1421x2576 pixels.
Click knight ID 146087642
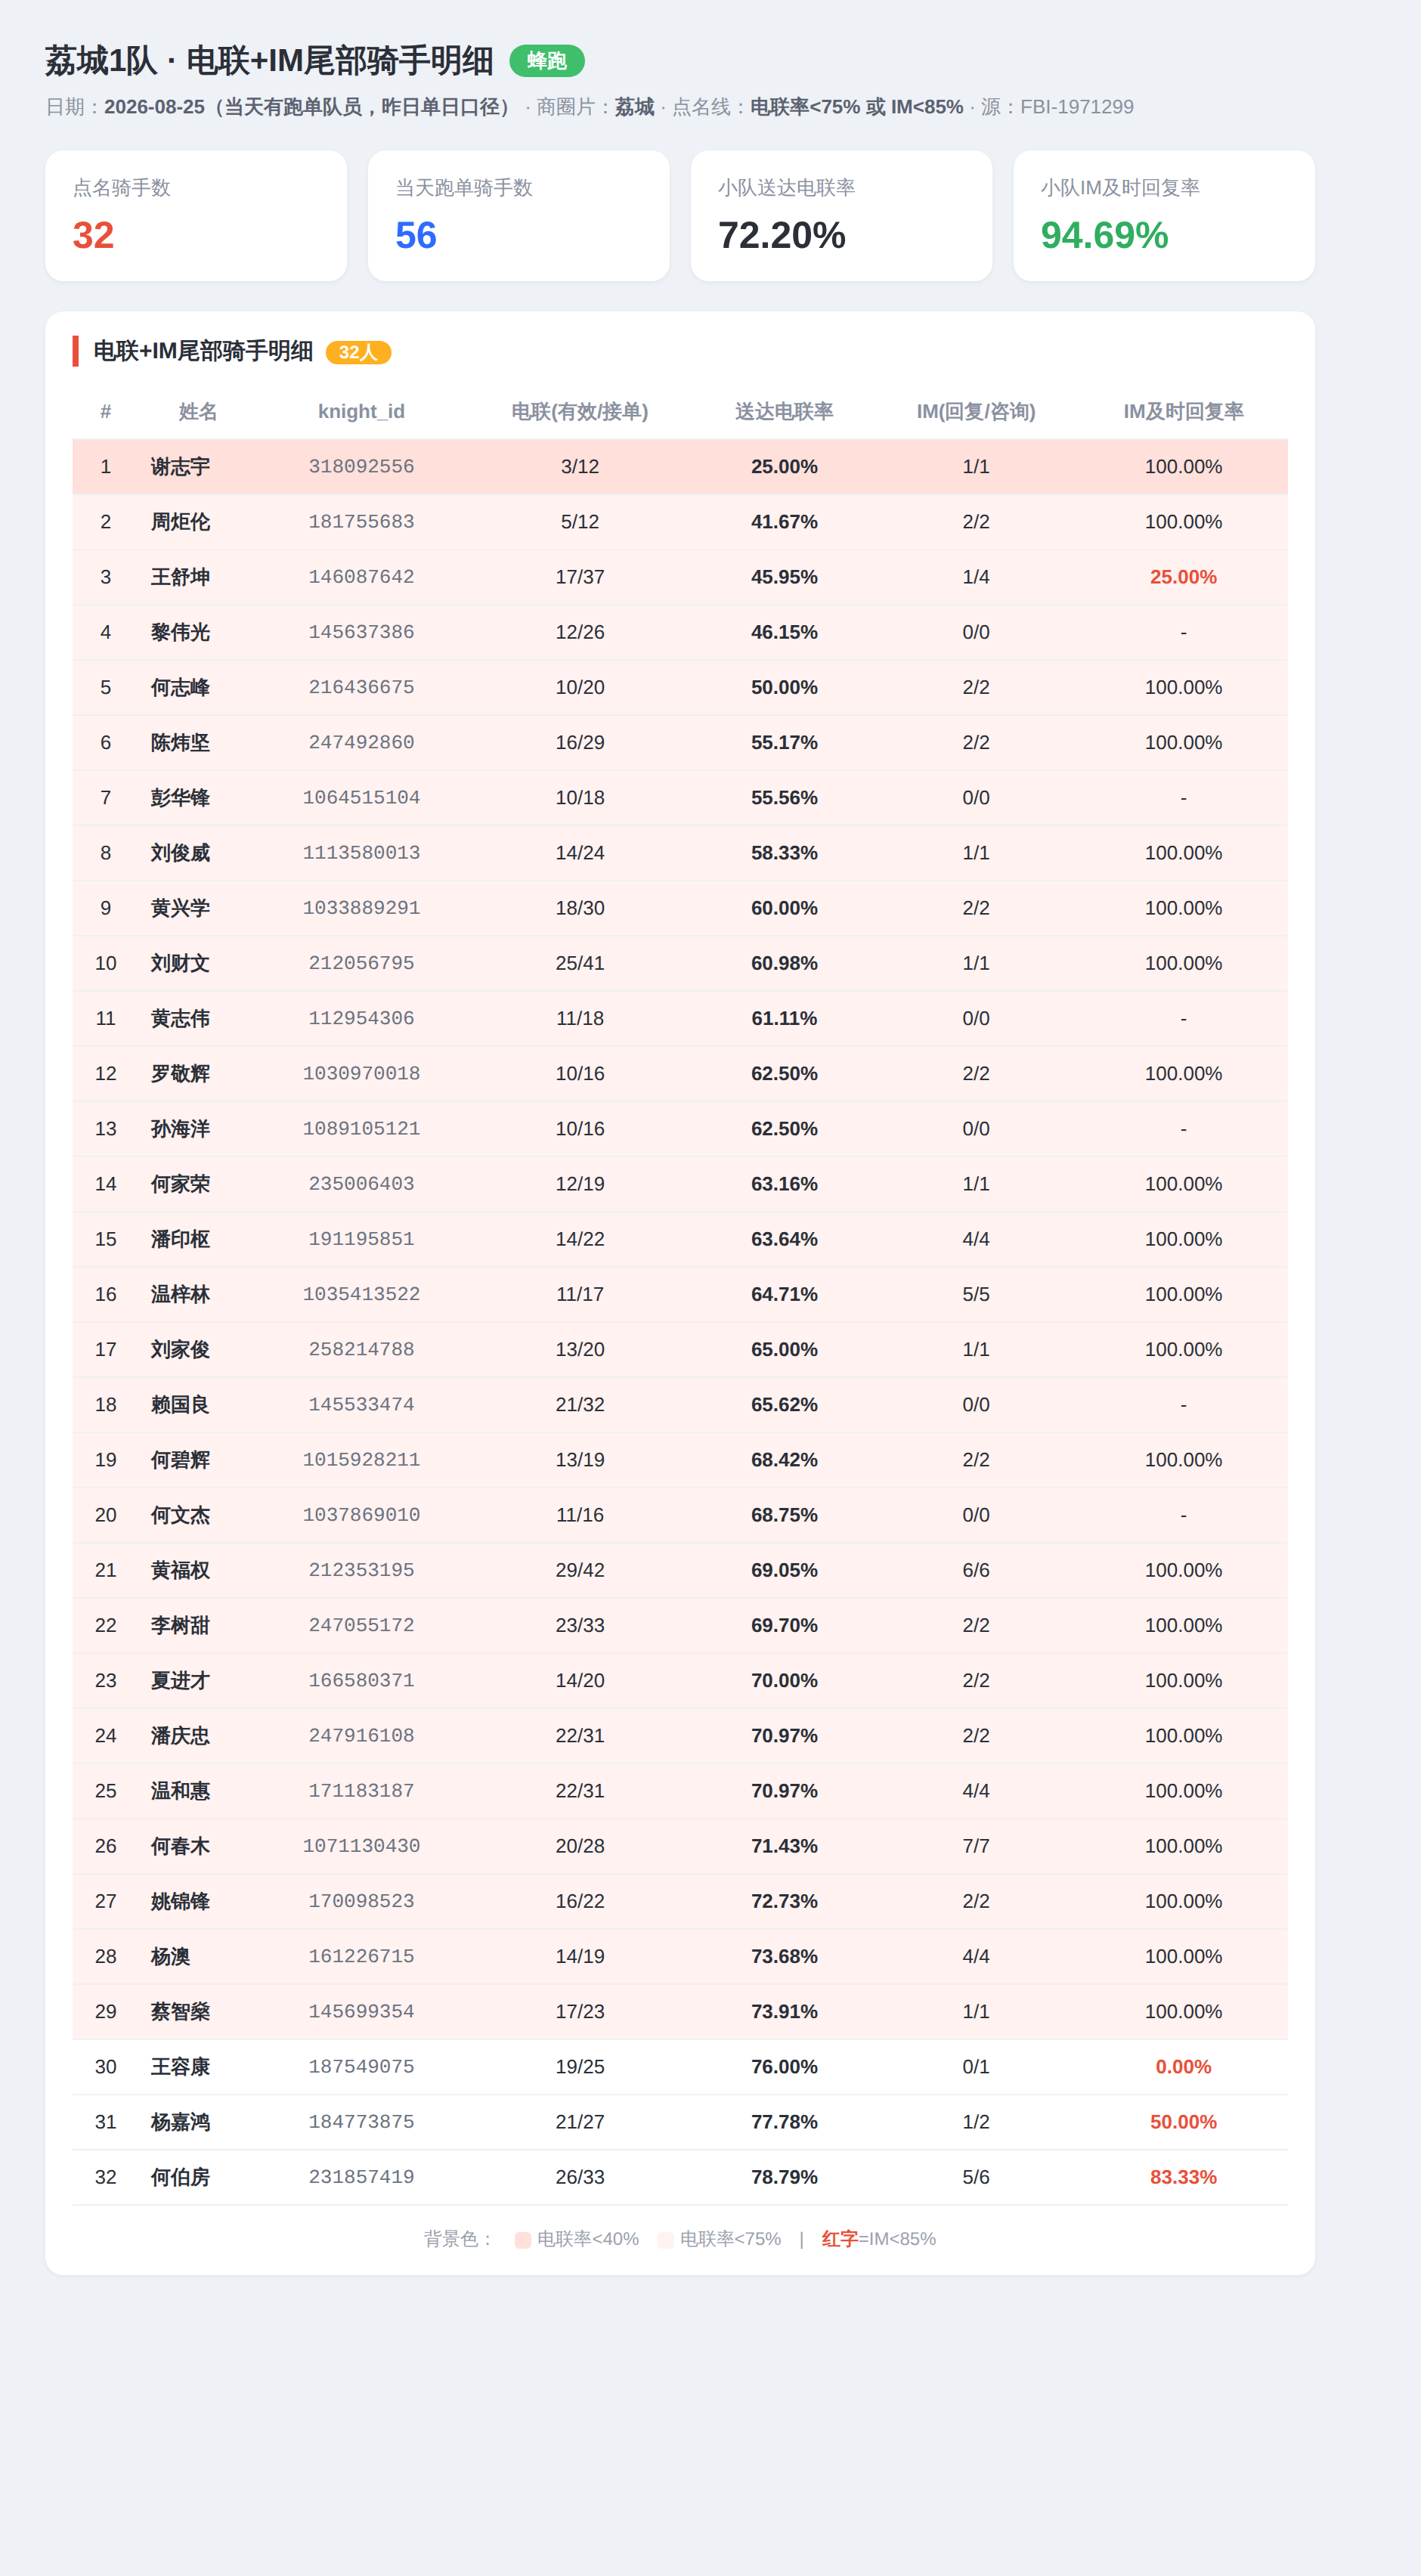361,577
